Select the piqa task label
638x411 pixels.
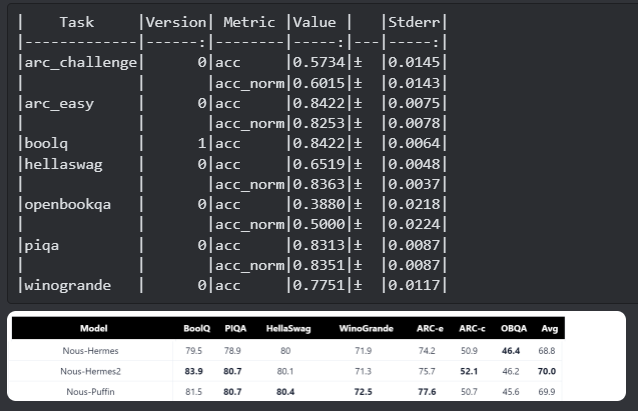coord(42,245)
